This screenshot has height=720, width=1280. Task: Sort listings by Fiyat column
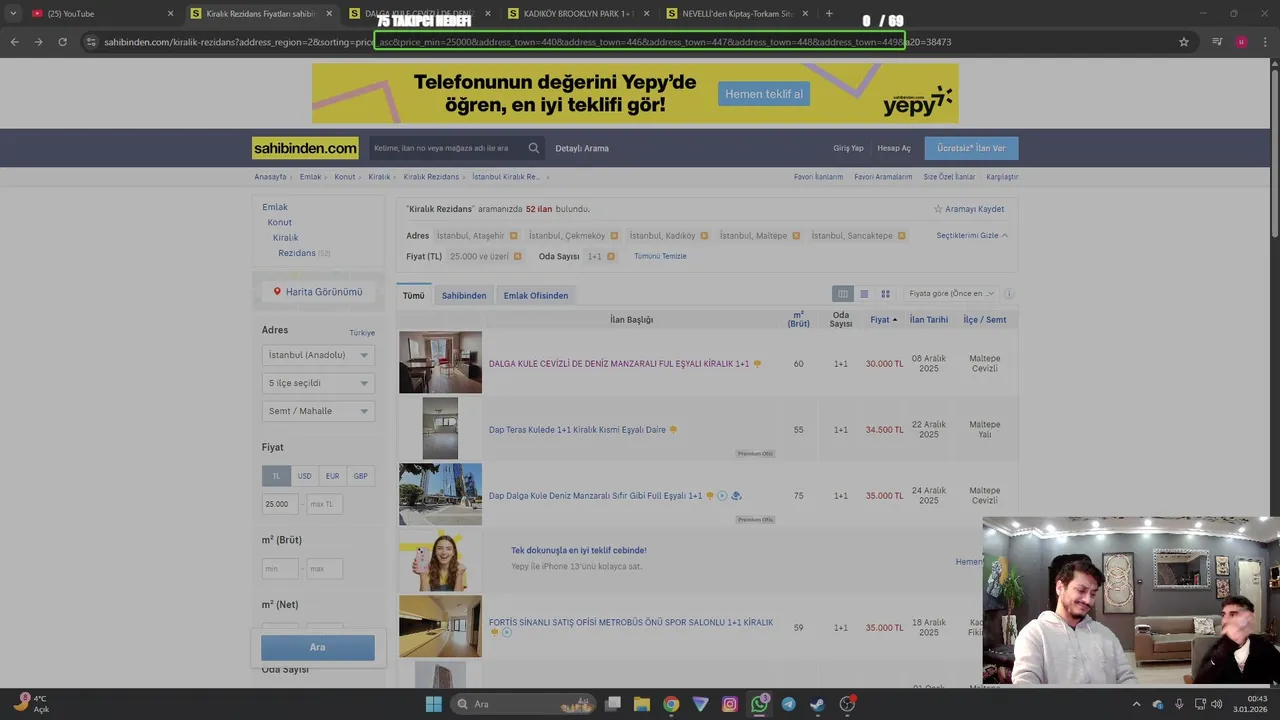tap(883, 320)
